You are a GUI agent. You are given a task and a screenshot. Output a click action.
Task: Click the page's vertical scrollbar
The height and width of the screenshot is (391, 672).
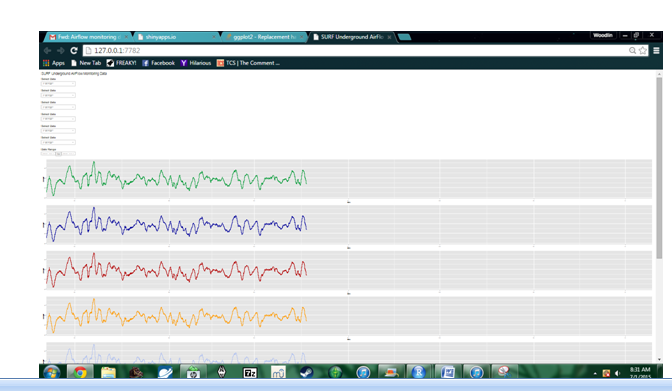pyautogui.click(x=659, y=168)
